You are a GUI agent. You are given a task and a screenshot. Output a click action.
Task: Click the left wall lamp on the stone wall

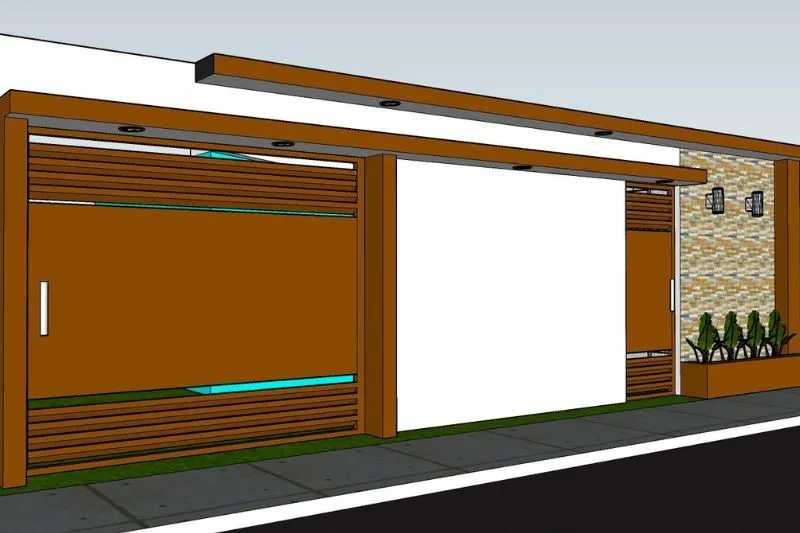715,198
